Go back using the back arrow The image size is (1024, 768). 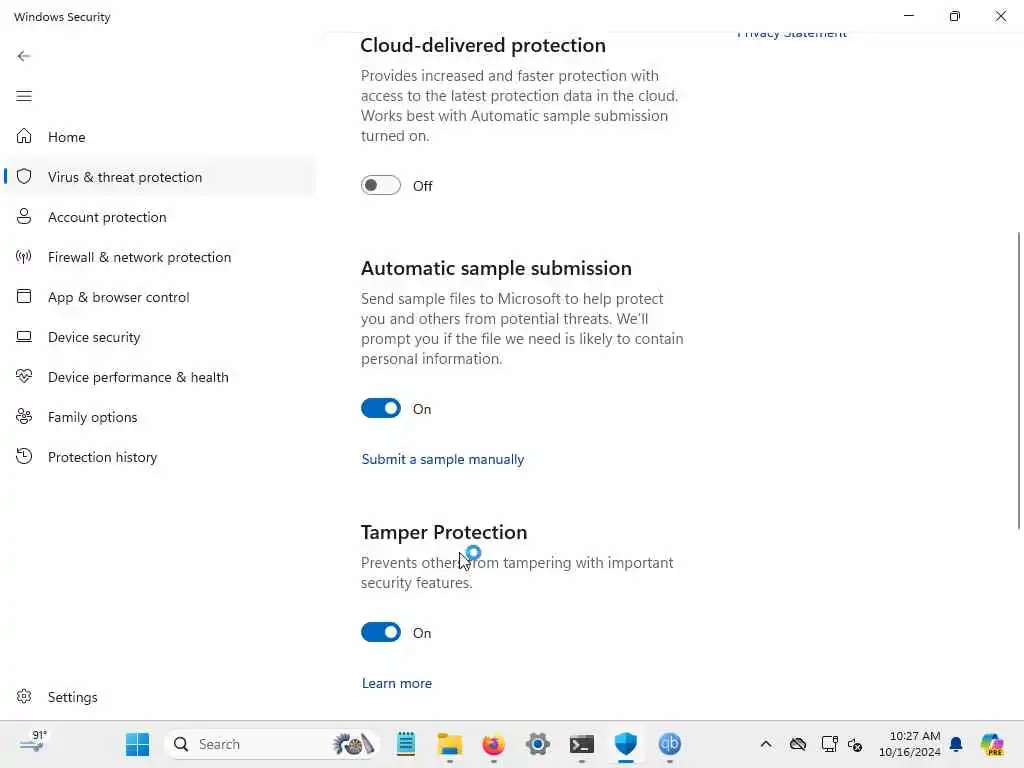tap(24, 56)
